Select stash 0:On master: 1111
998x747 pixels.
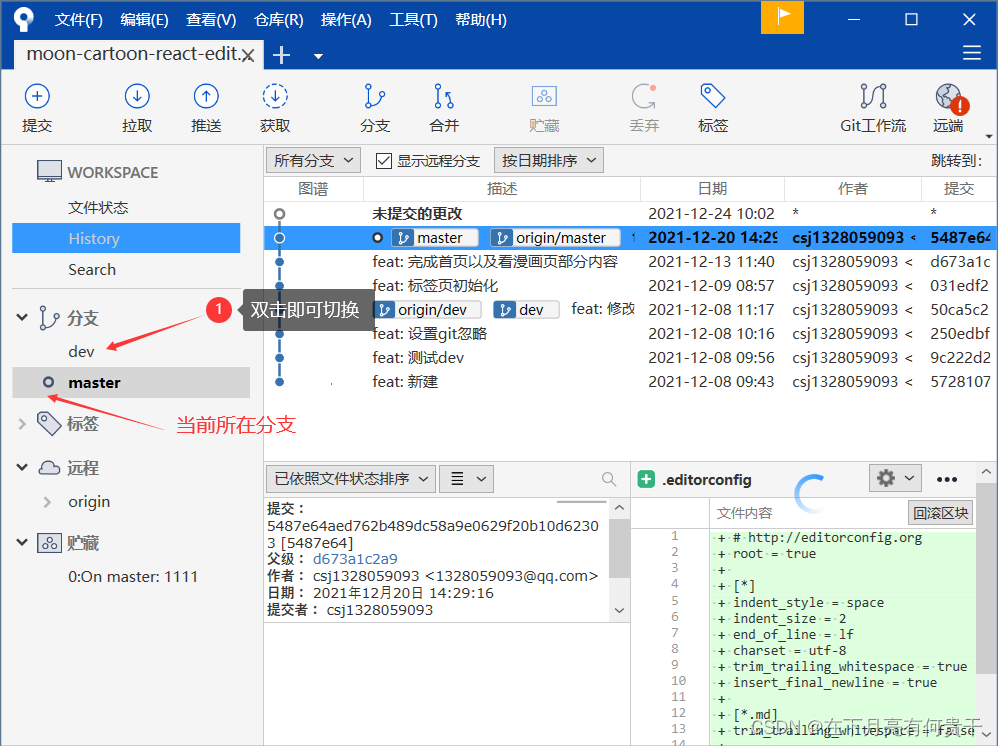[x=132, y=576]
